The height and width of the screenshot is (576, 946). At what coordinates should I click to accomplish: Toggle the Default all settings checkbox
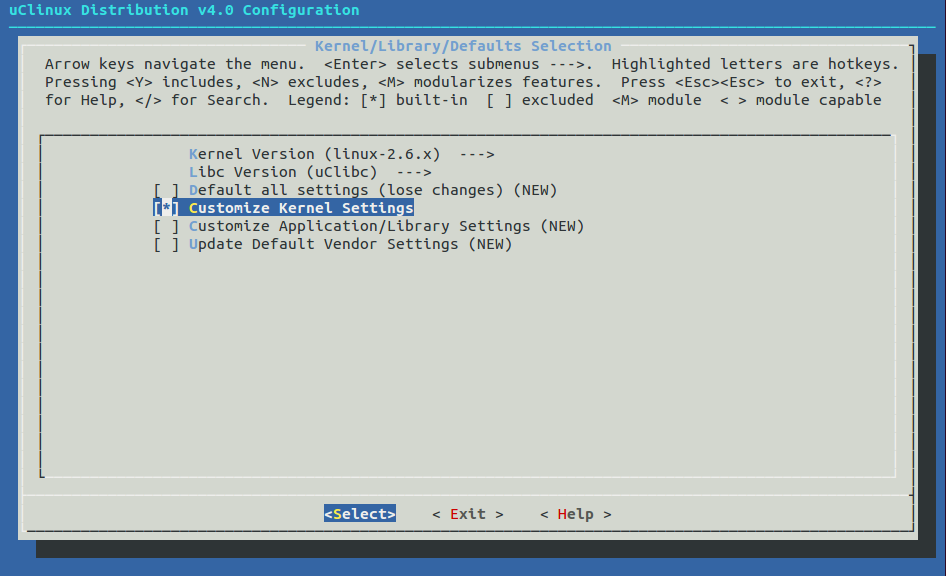coord(166,191)
